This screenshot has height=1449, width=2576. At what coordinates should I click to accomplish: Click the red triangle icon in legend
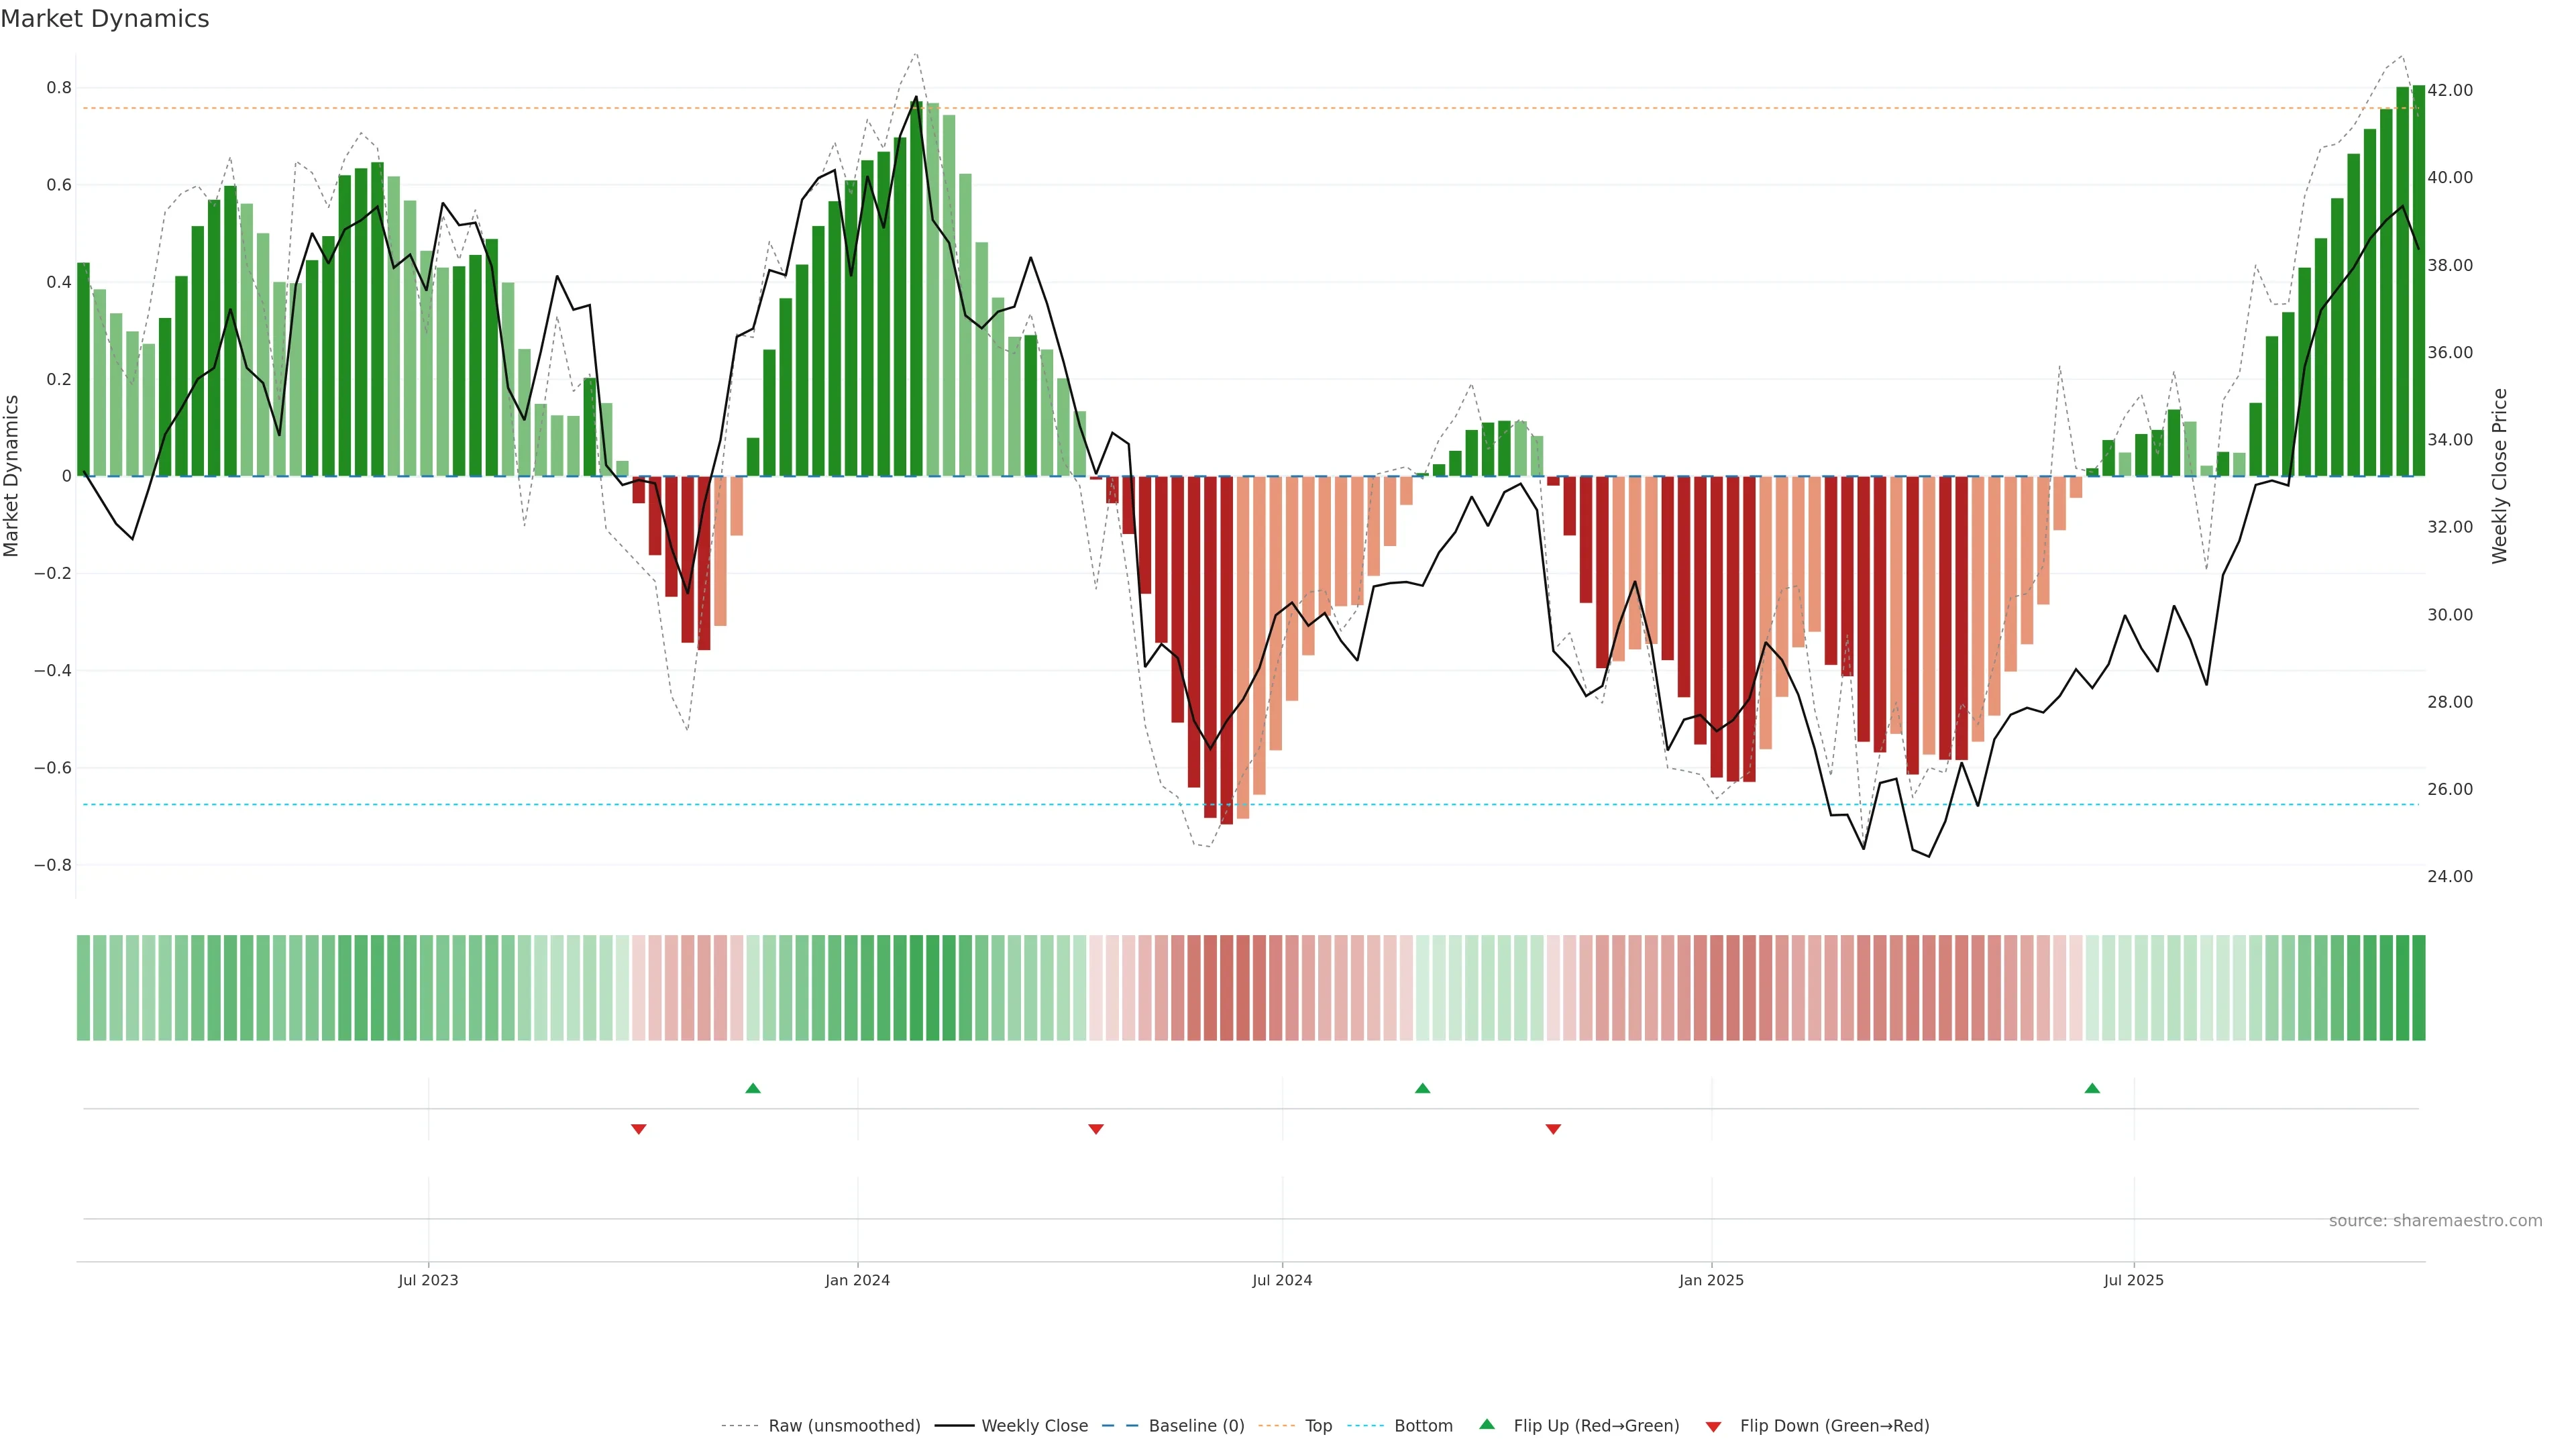point(1713,1427)
